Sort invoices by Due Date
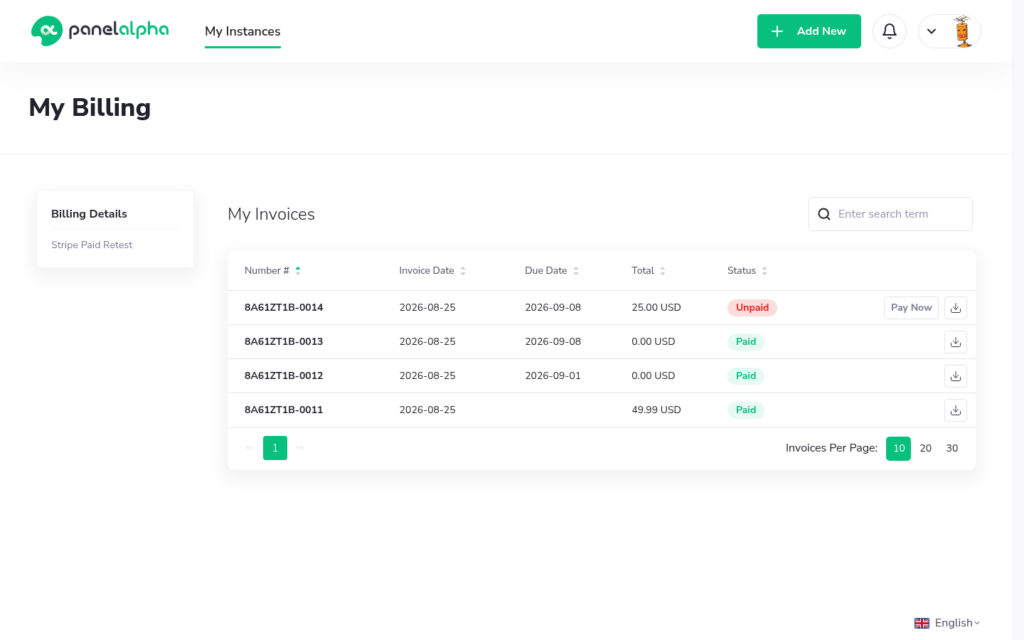1024x640 pixels. coord(551,270)
